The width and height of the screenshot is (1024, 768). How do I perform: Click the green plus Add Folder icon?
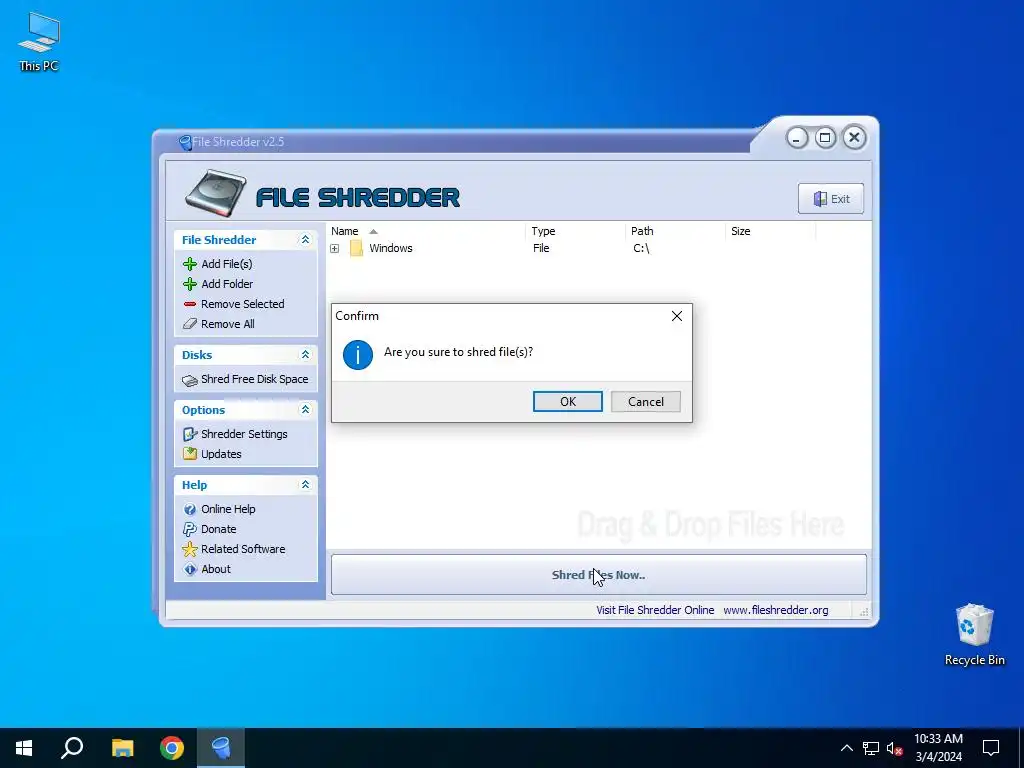click(190, 284)
